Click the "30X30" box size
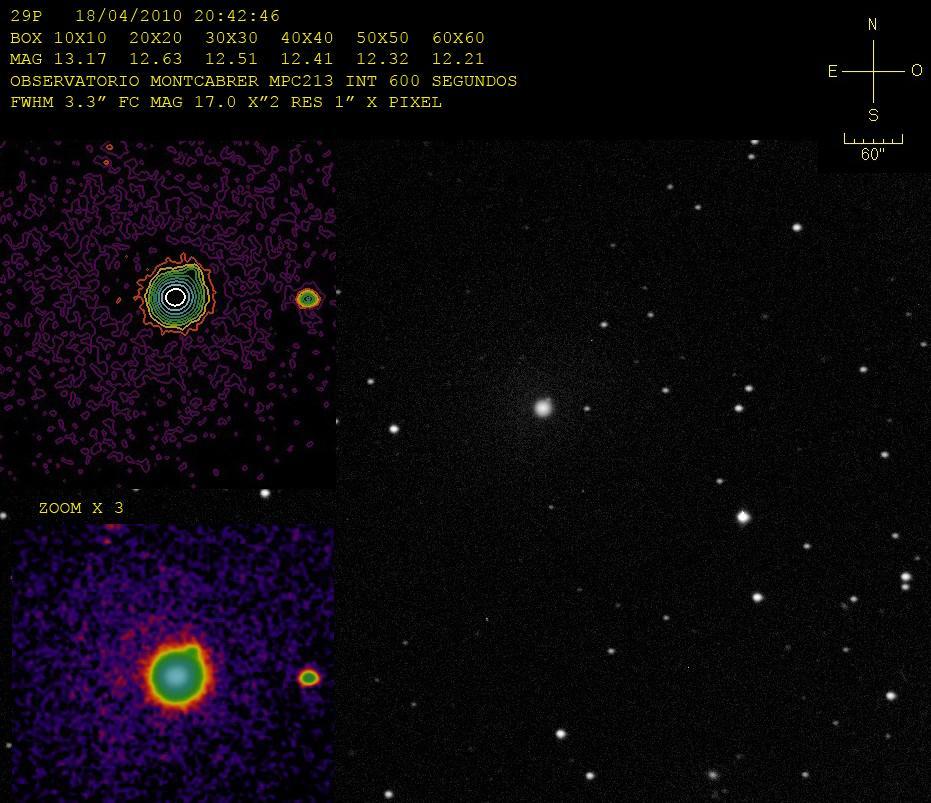931x803 pixels. pyautogui.click(x=232, y=38)
